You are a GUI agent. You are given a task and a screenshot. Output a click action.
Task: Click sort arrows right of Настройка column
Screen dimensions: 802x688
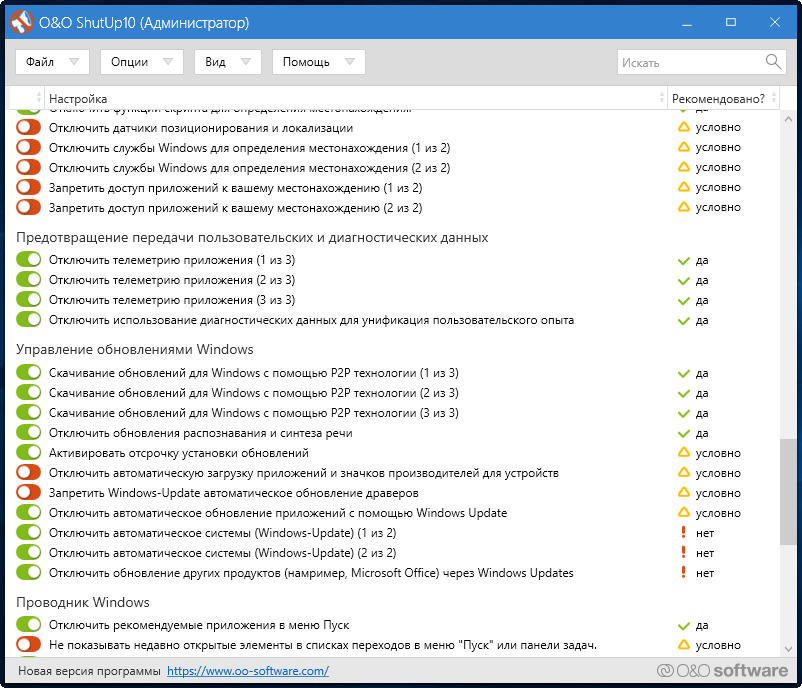click(662, 97)
